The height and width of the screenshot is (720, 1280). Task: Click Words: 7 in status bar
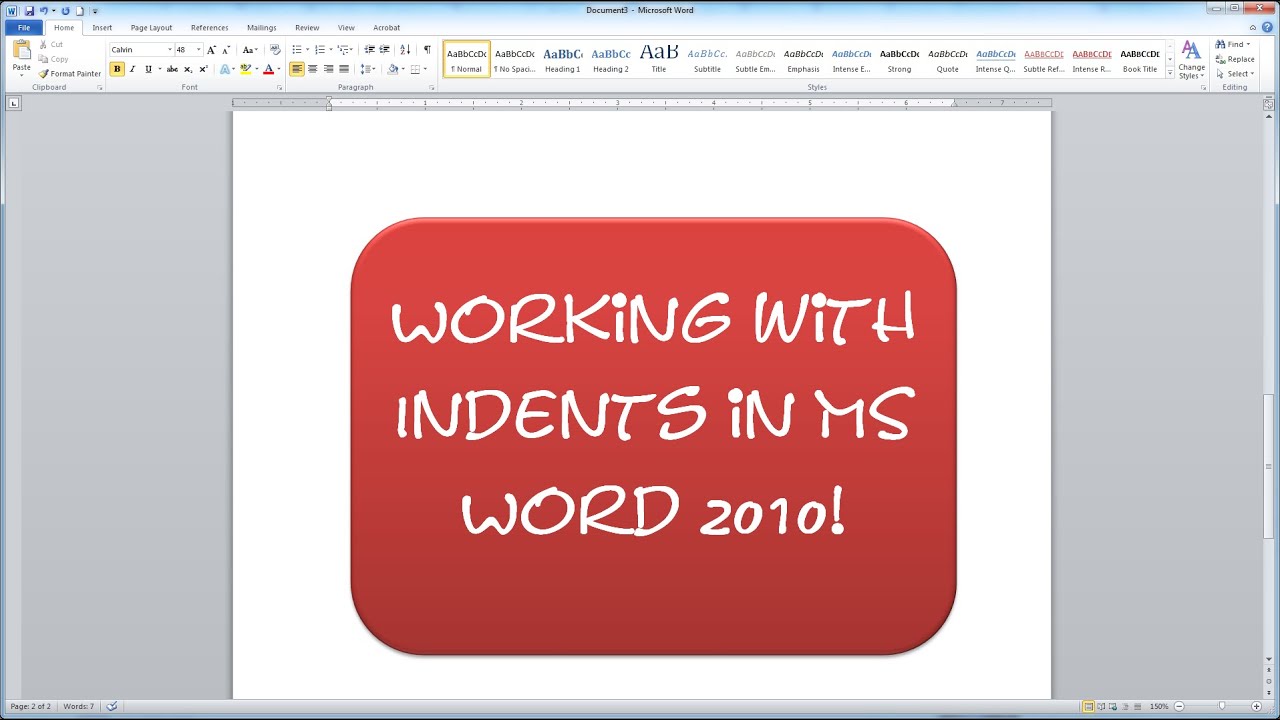pyautogui.click(x=78, y=706)
